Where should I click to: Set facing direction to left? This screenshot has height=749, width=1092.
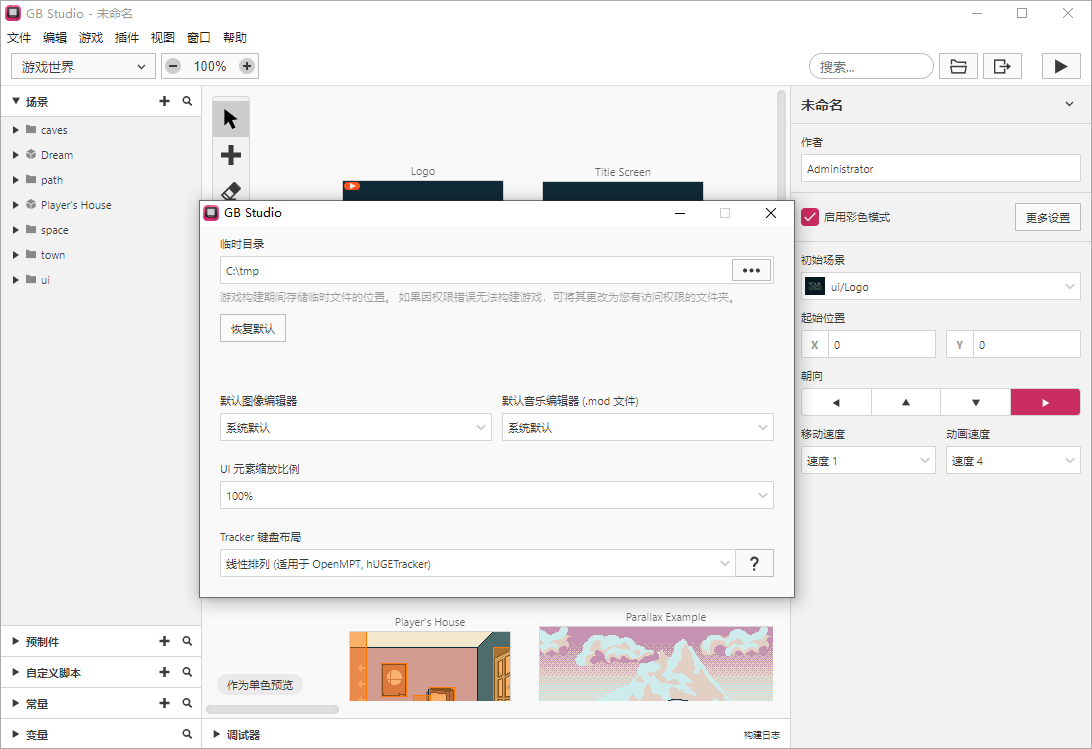[x=836, y=402]
